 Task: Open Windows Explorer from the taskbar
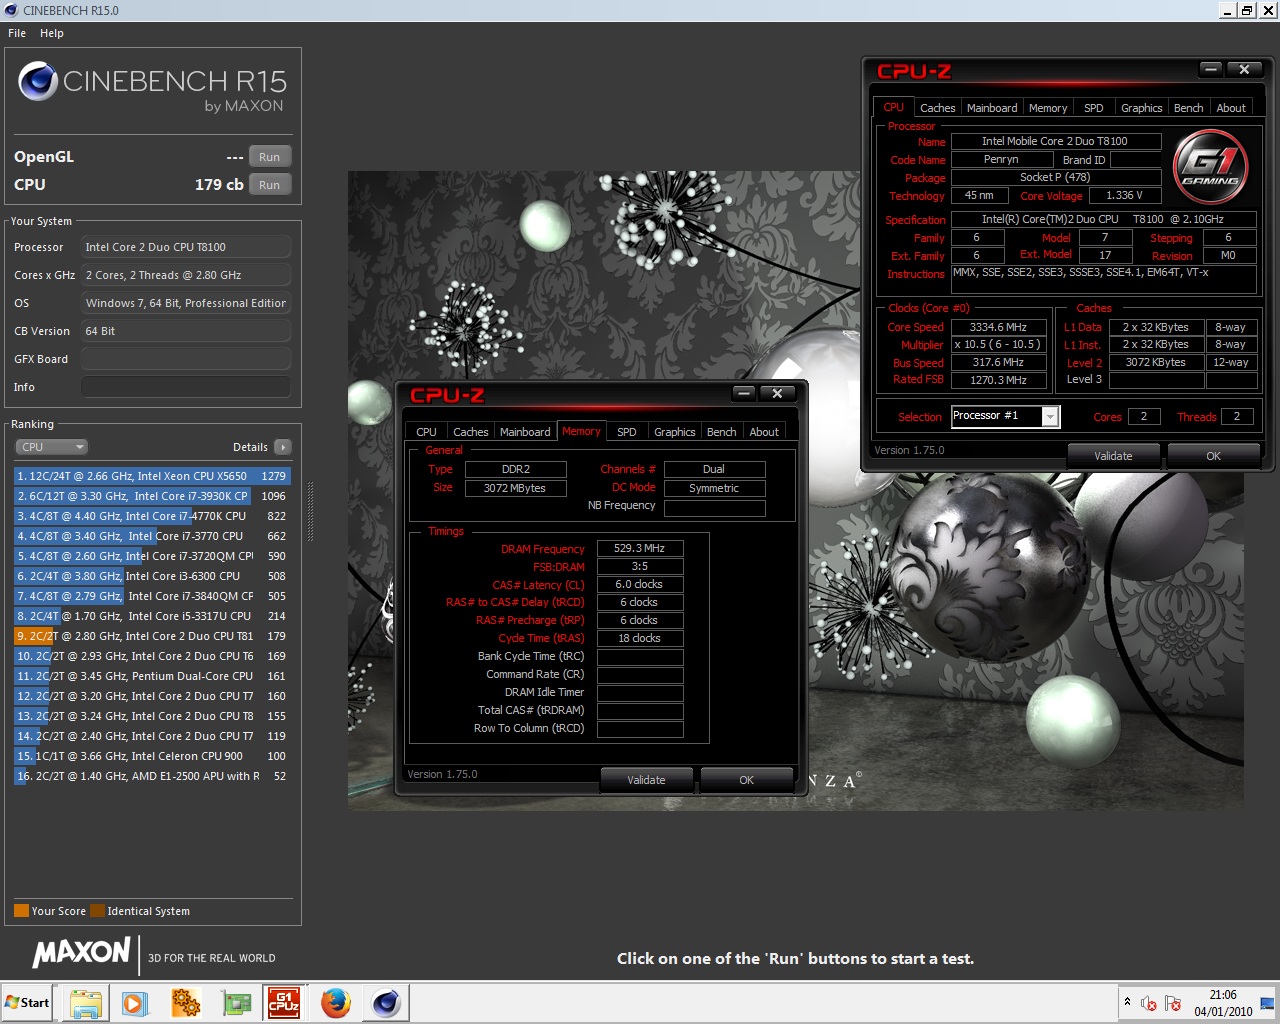tap(86, 1002)
